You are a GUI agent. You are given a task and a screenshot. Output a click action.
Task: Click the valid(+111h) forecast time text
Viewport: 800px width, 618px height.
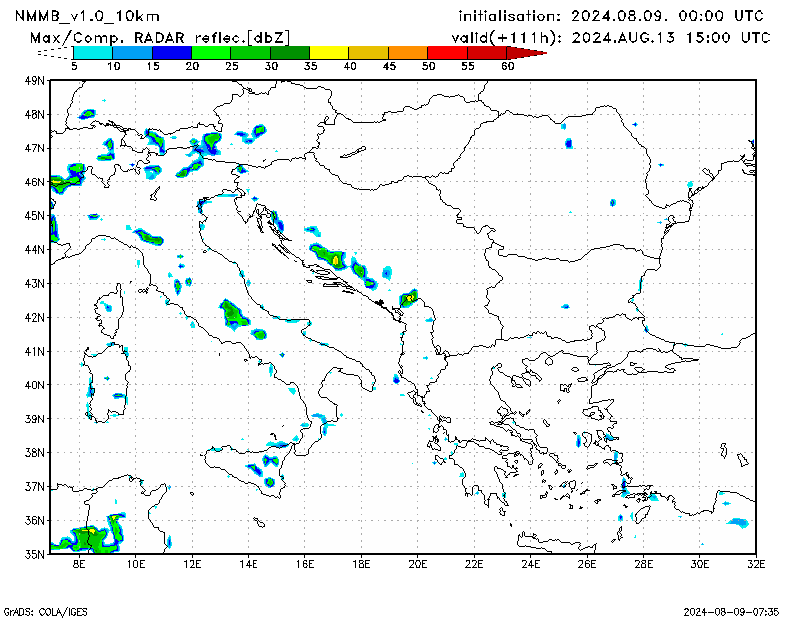coord(609,37)
